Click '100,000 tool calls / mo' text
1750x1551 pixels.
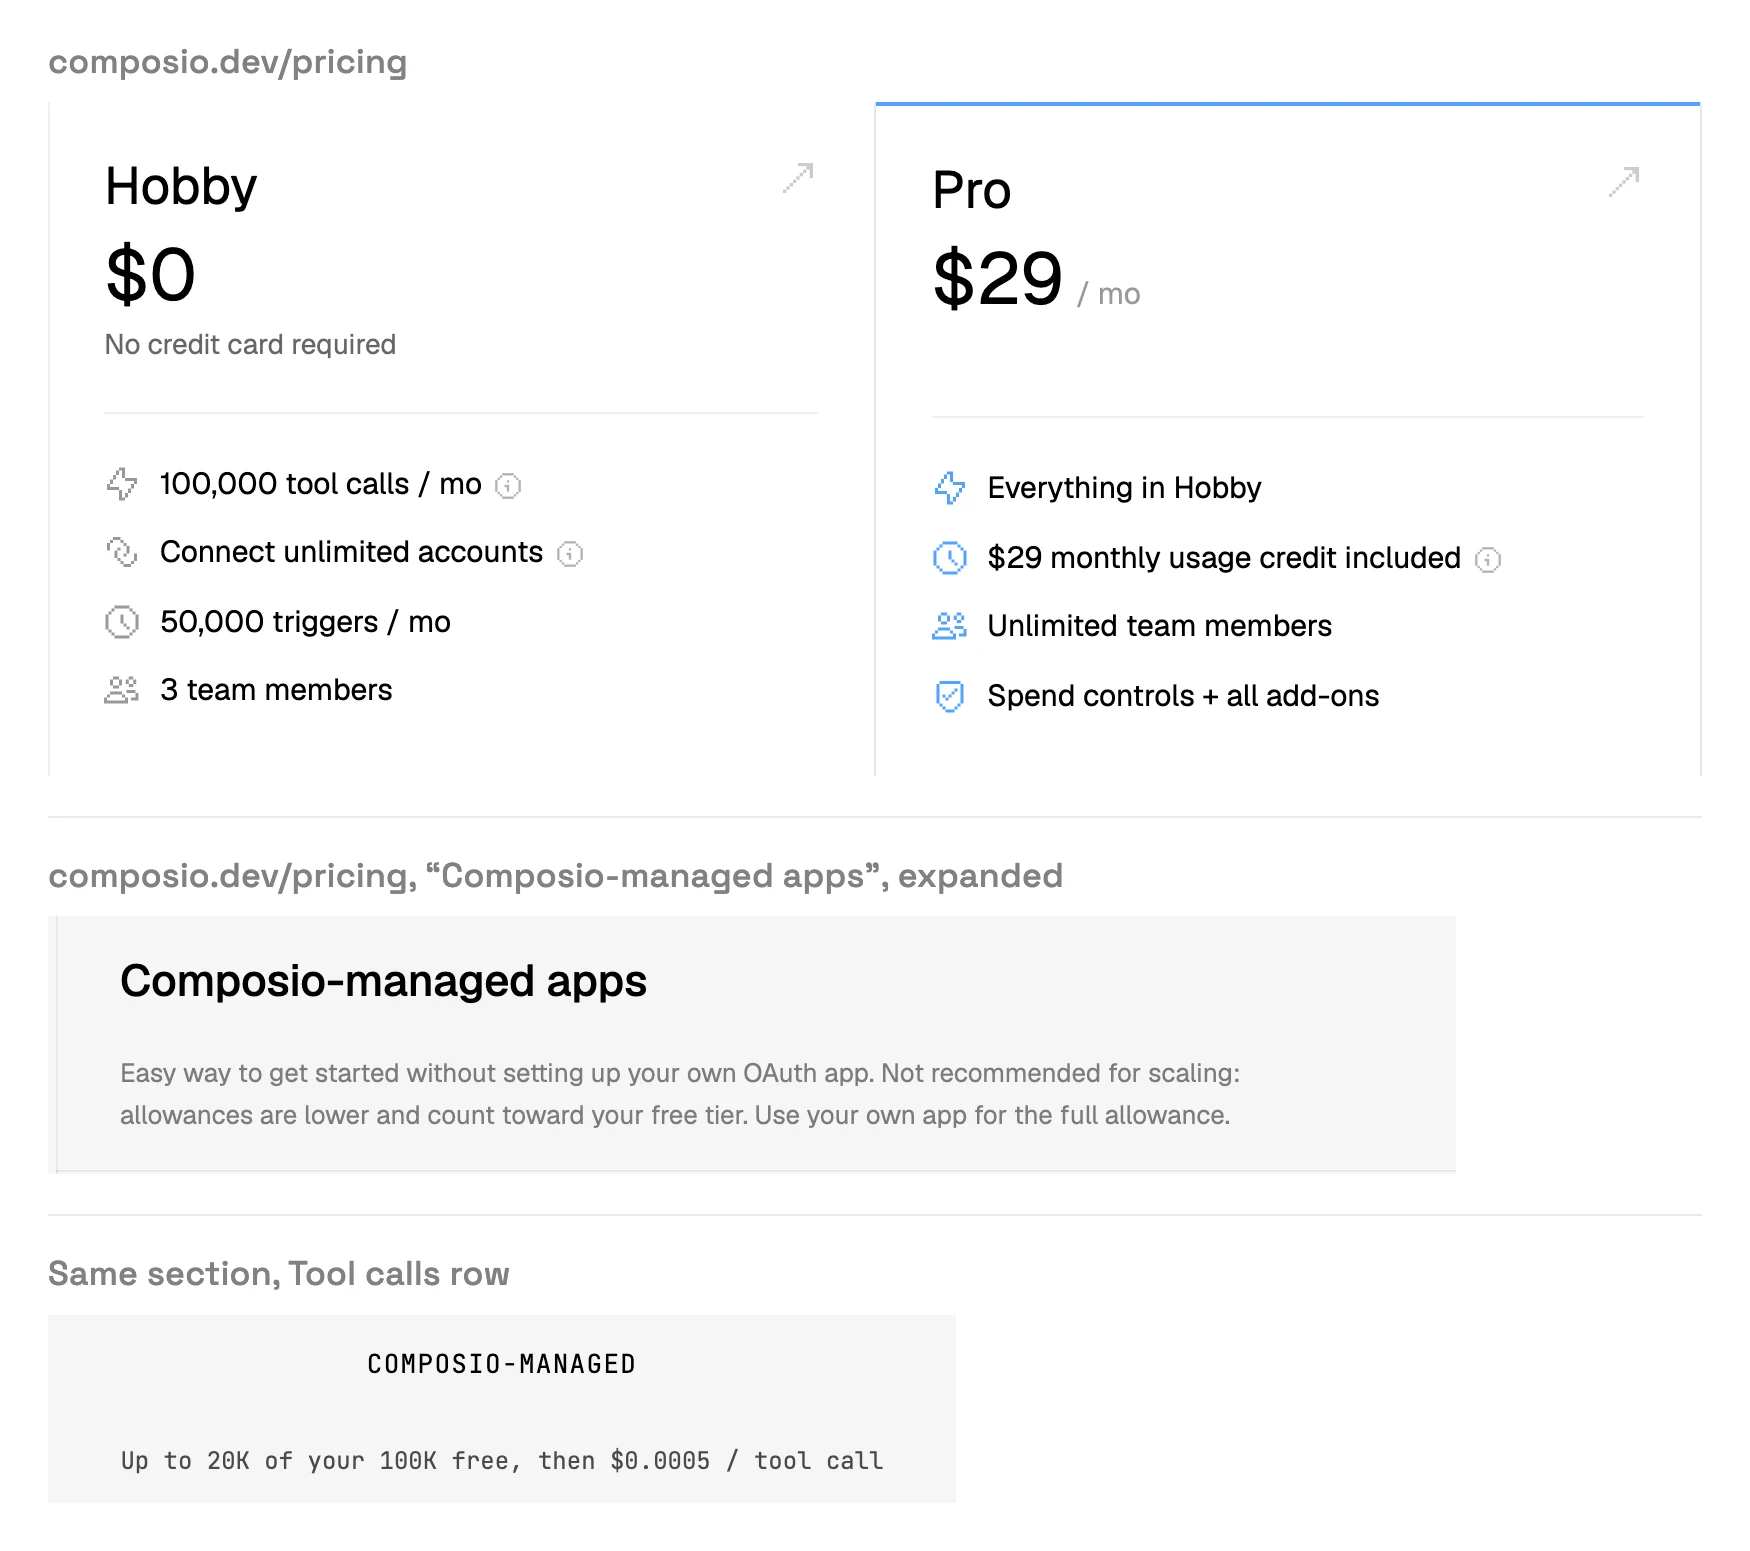(321, 484)
